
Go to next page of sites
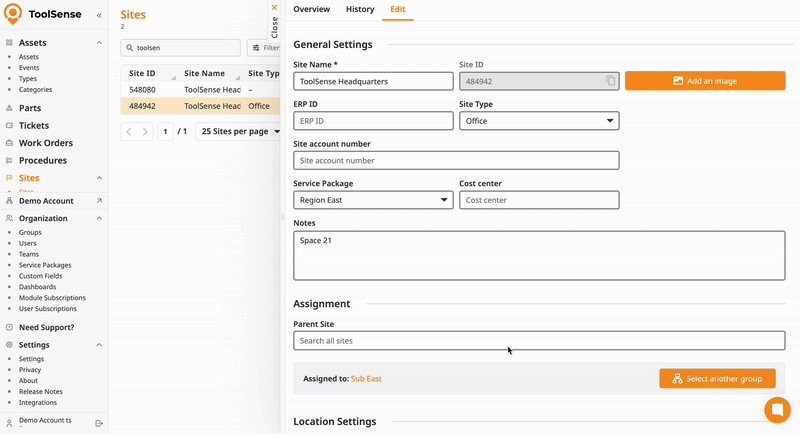click(x=146, y=132)
